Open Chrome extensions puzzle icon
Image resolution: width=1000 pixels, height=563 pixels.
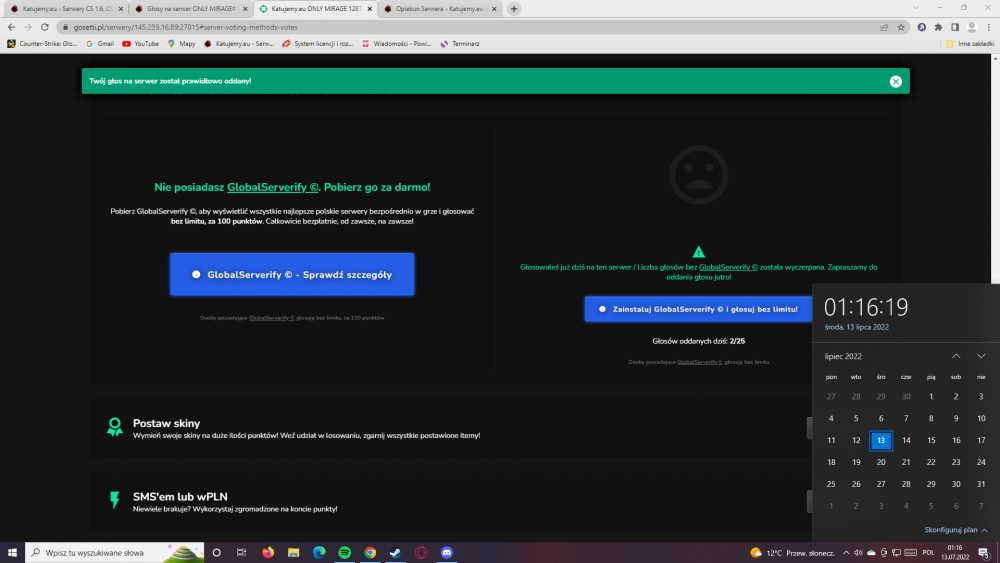[938, 27]
